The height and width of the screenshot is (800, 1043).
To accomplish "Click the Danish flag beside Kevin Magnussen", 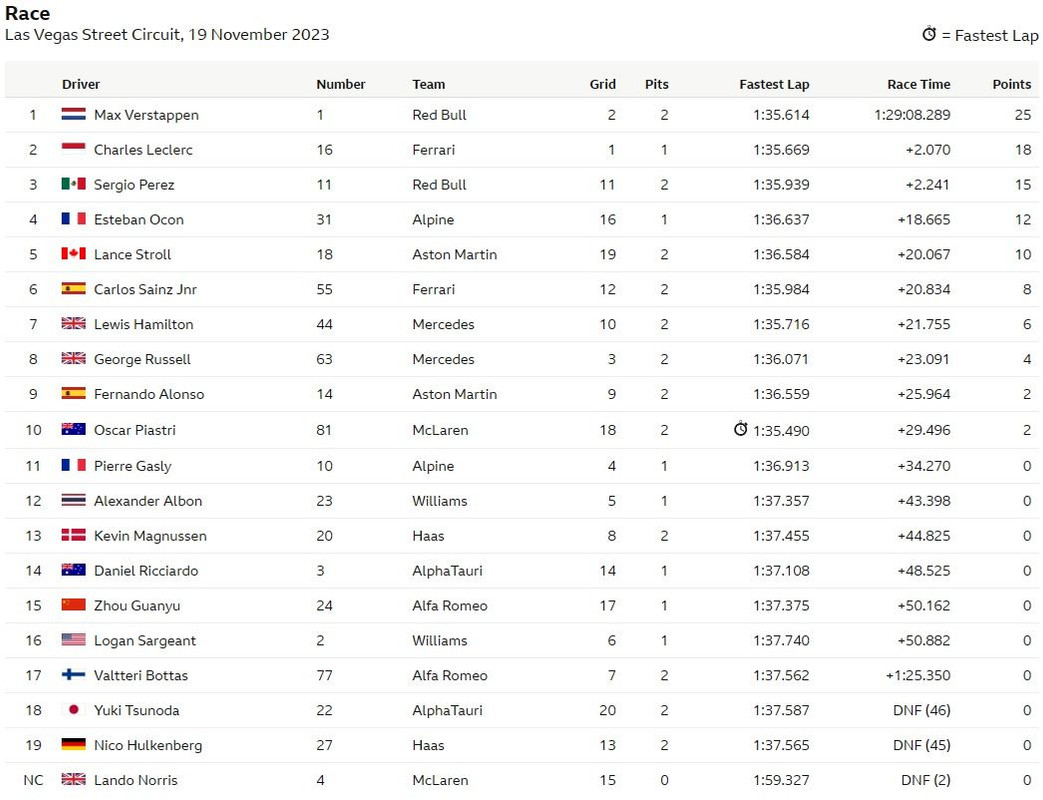I will [x=73, y=535].
